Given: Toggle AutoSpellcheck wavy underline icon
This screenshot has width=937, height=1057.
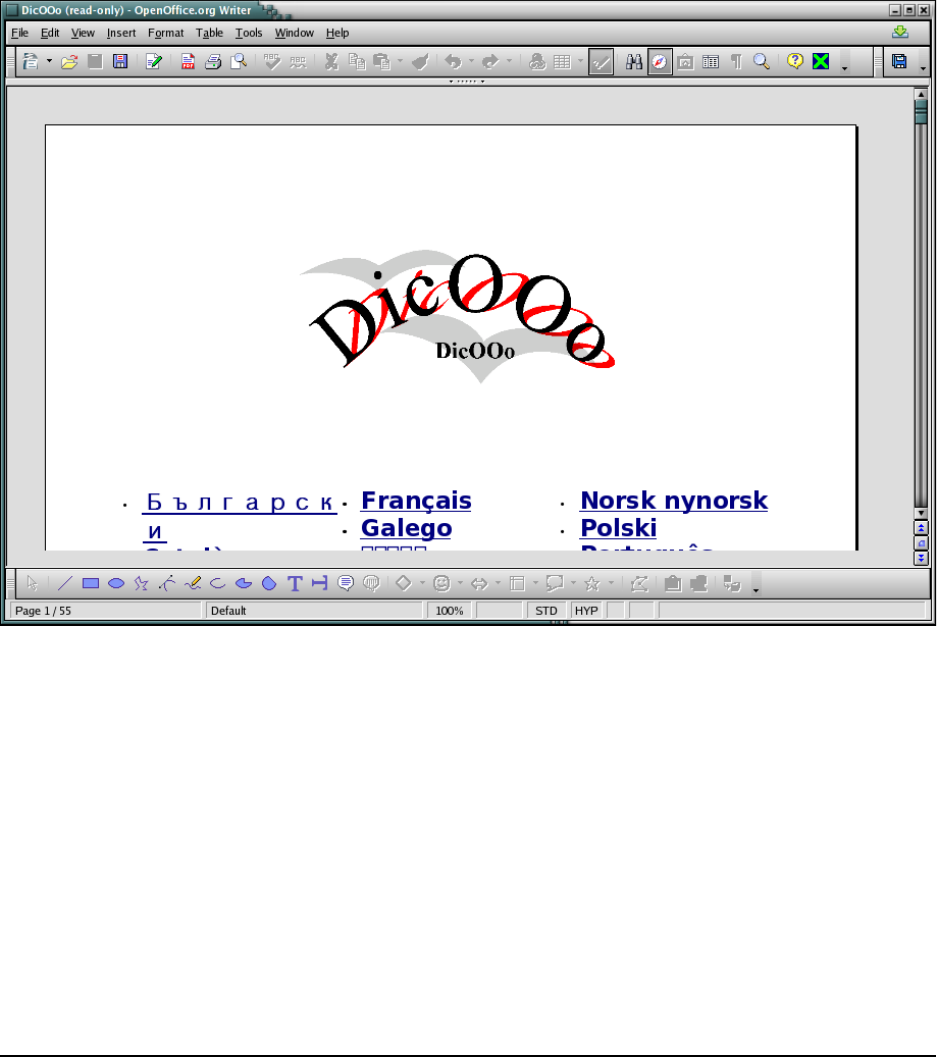Looking at the screenshot, I should point(297,62).
